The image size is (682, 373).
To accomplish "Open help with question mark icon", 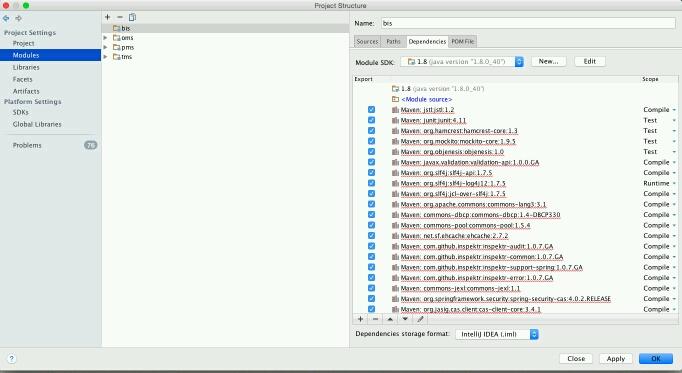I will coord(12,359).
